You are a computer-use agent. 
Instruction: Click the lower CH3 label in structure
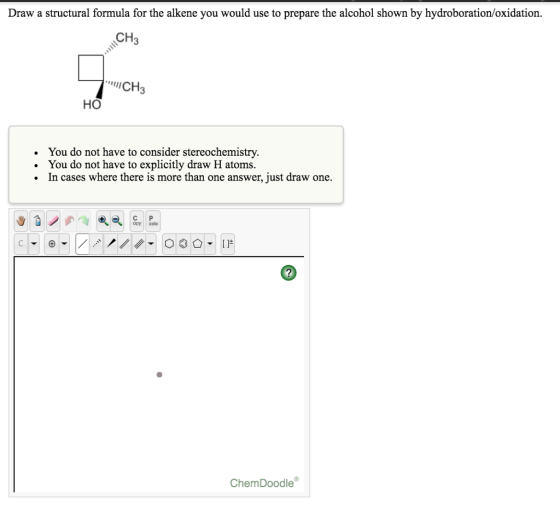pos(134,87)
